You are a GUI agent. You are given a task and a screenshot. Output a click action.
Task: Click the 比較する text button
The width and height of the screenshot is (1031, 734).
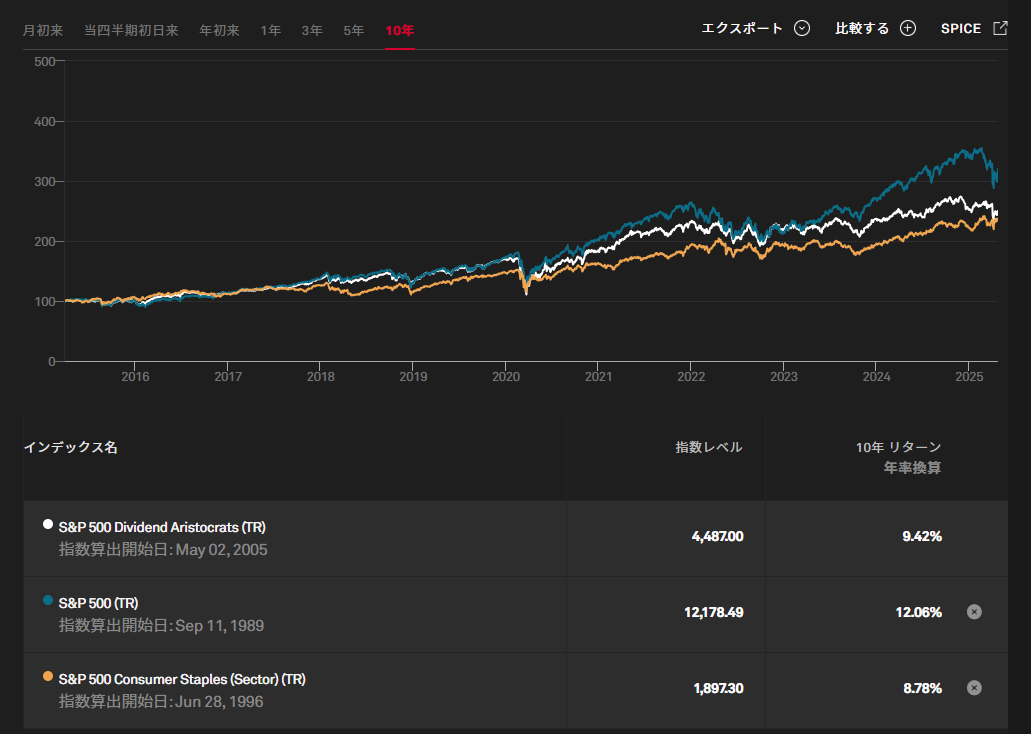[862, 28]
